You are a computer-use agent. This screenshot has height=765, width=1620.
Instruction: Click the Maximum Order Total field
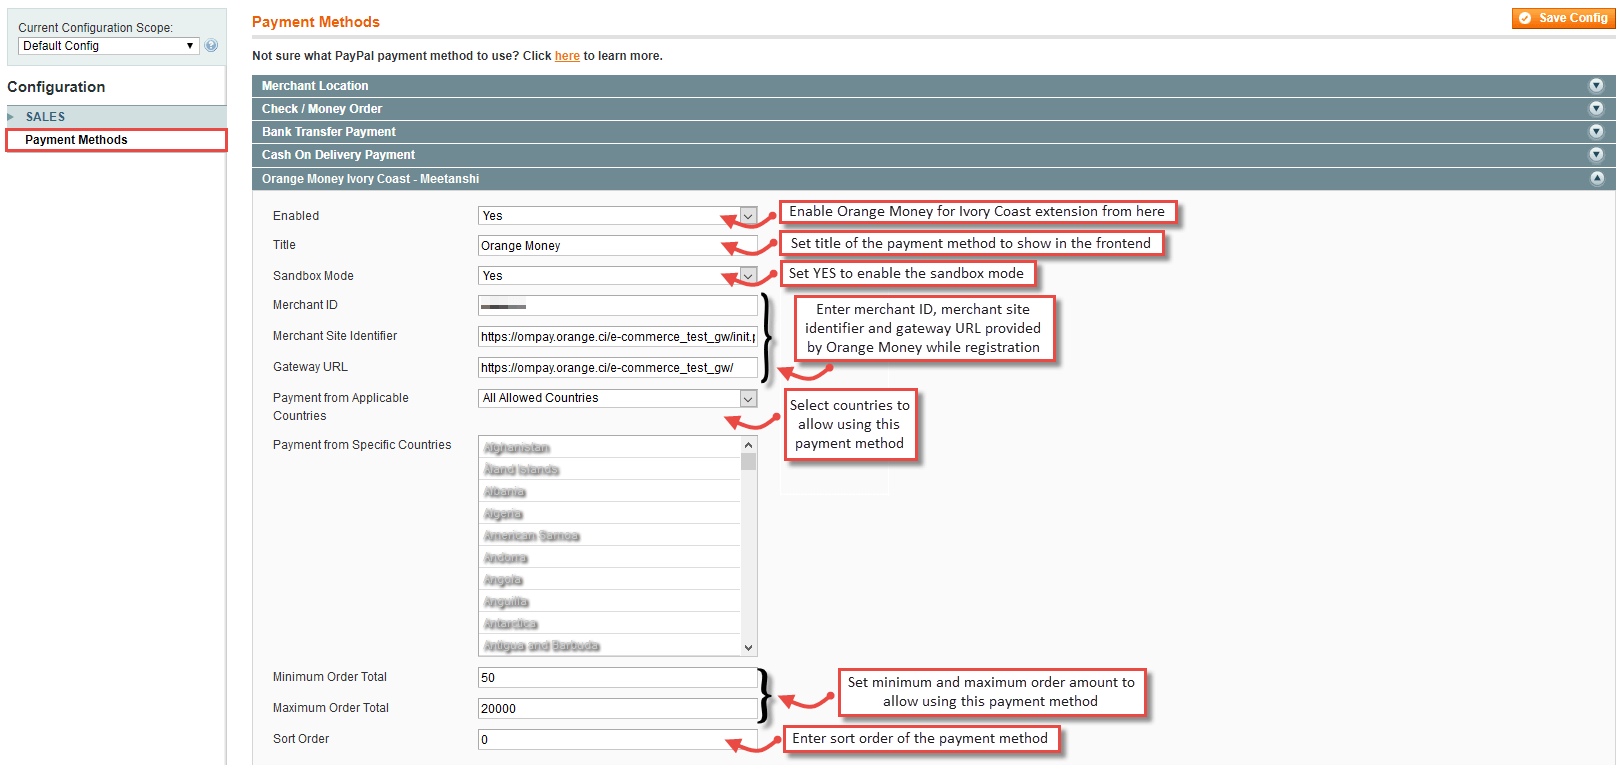[618, 709]
